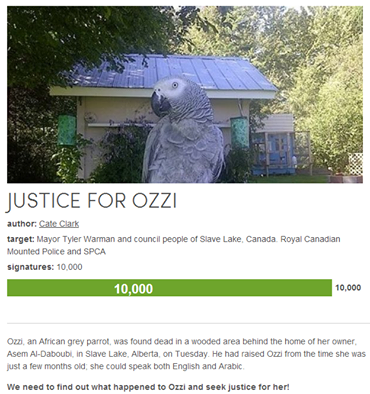Click the left green hanging lantern
This screenshot has height=394, width=370.
pyautogui.click(x=67, y=130)
